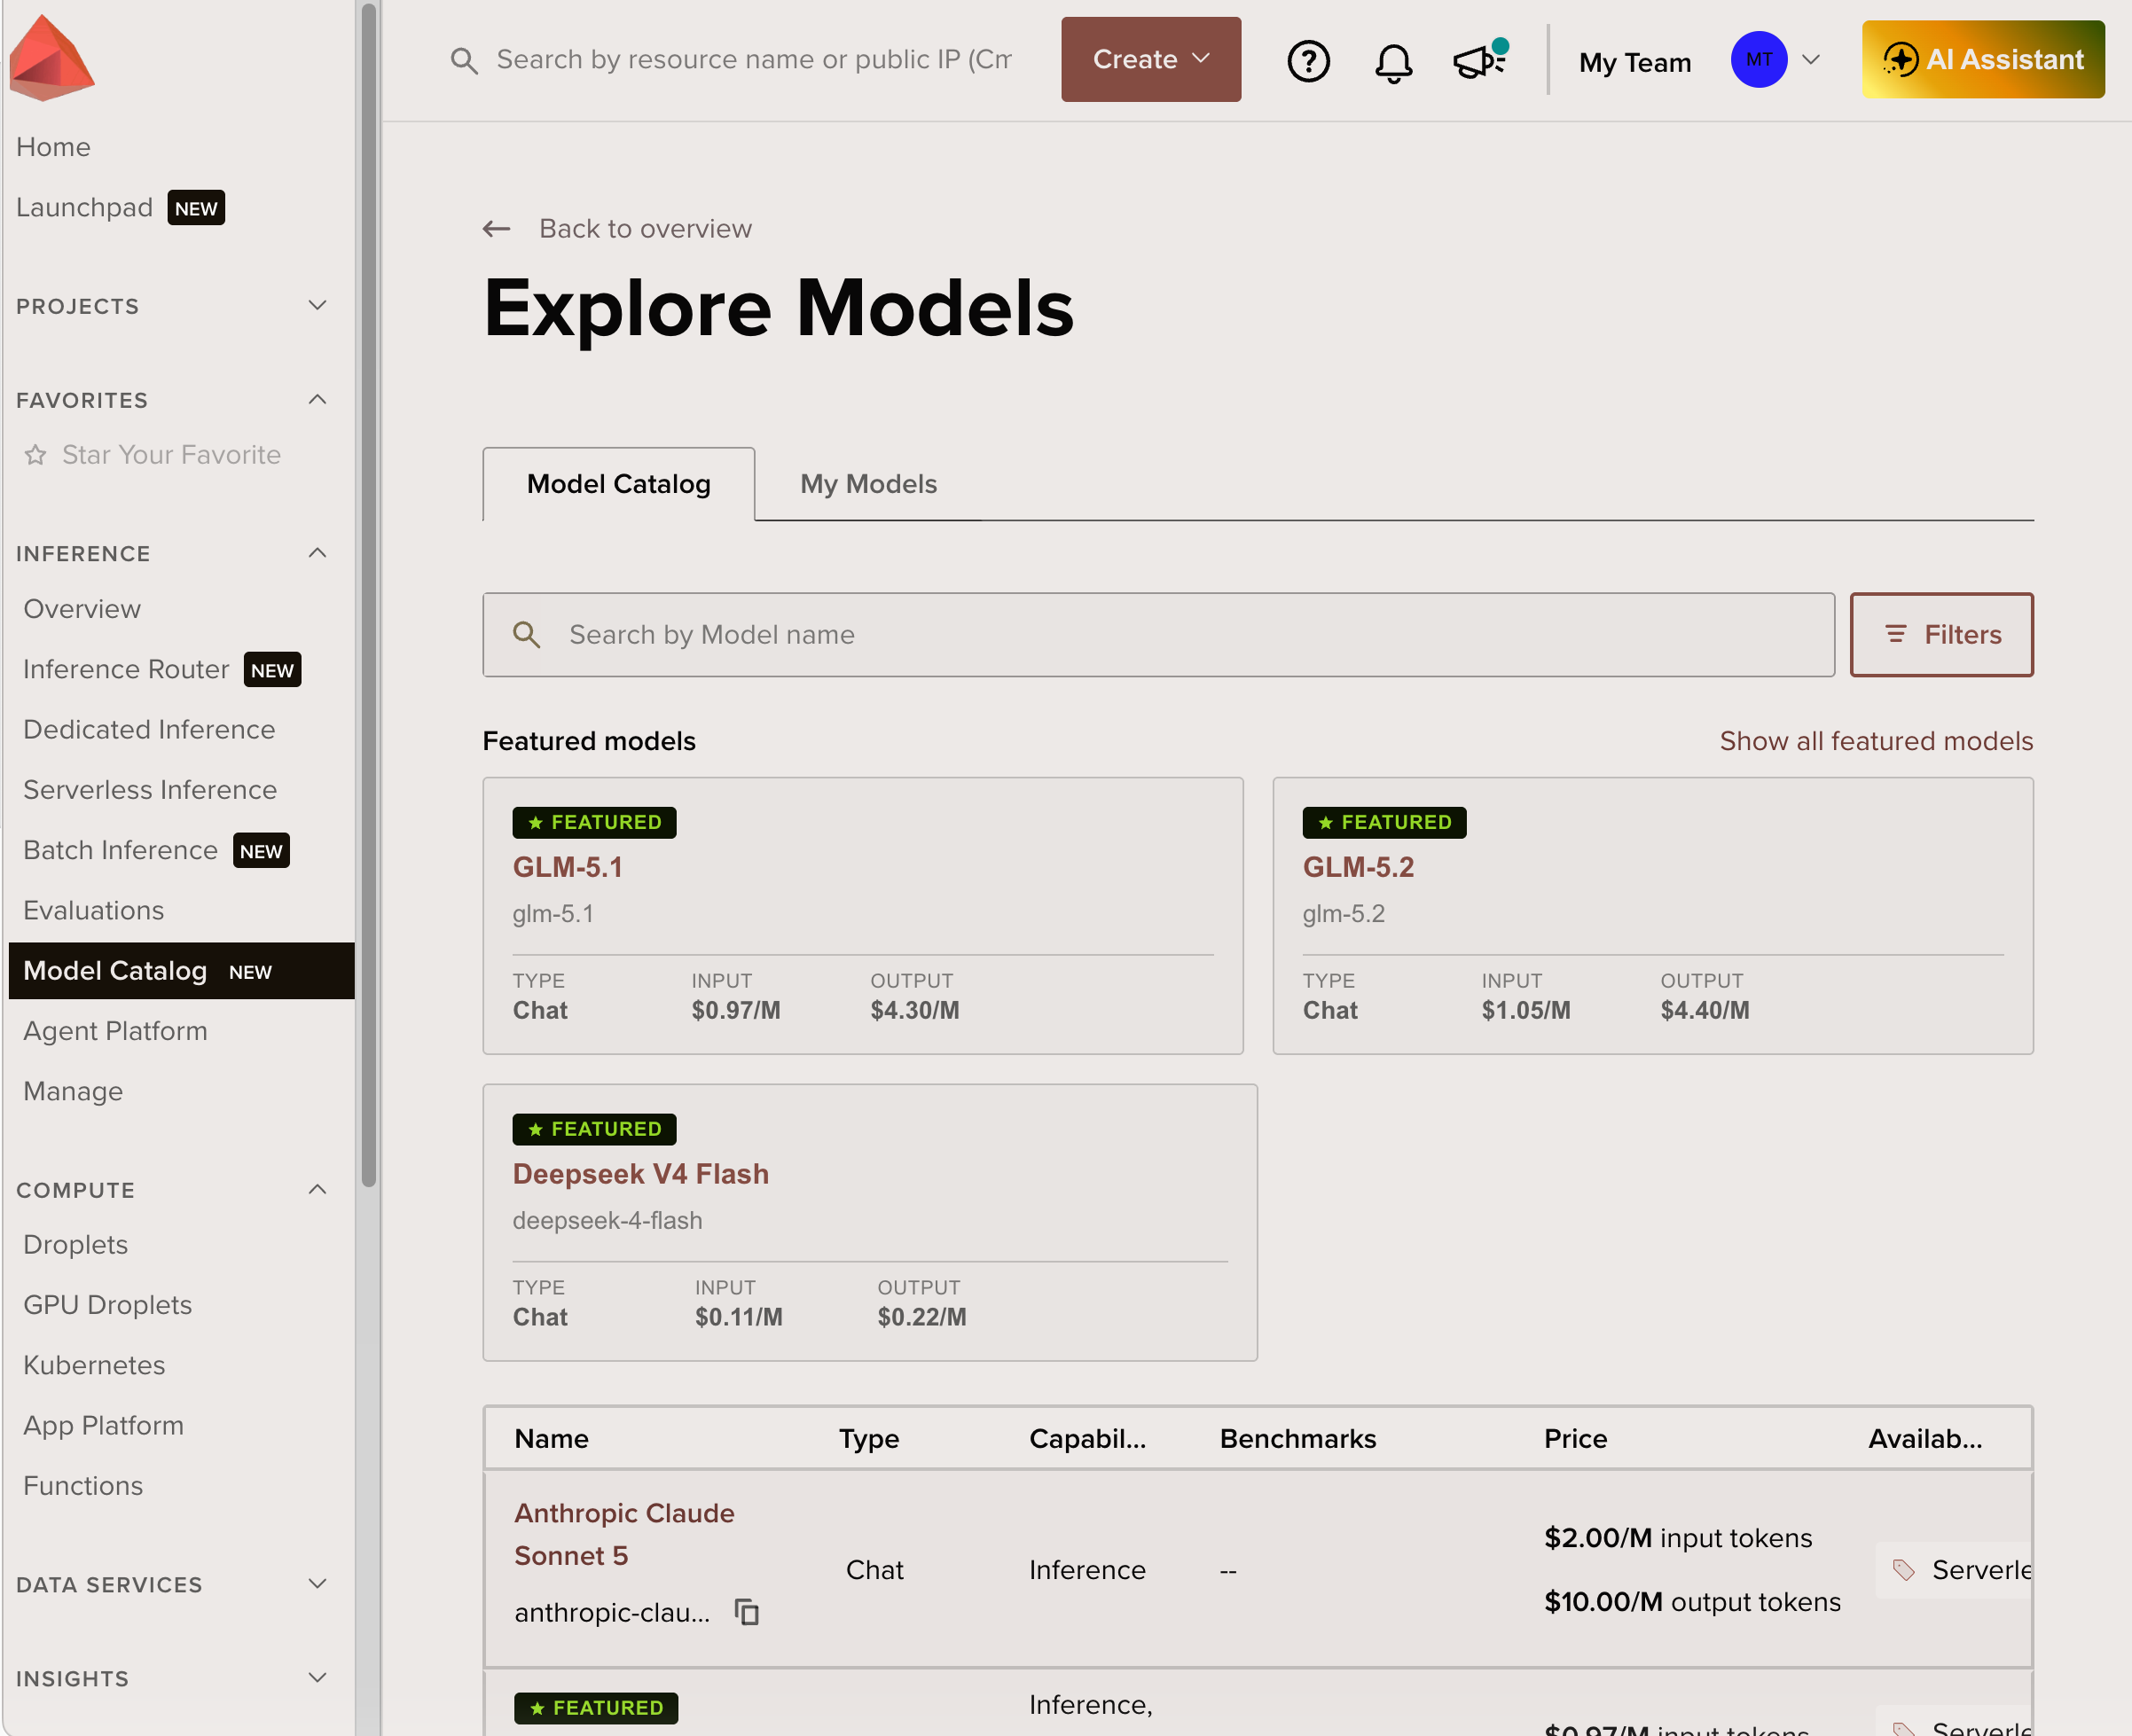
Task: Click the red gem logo in sidebar
Action: click(52, 57)
